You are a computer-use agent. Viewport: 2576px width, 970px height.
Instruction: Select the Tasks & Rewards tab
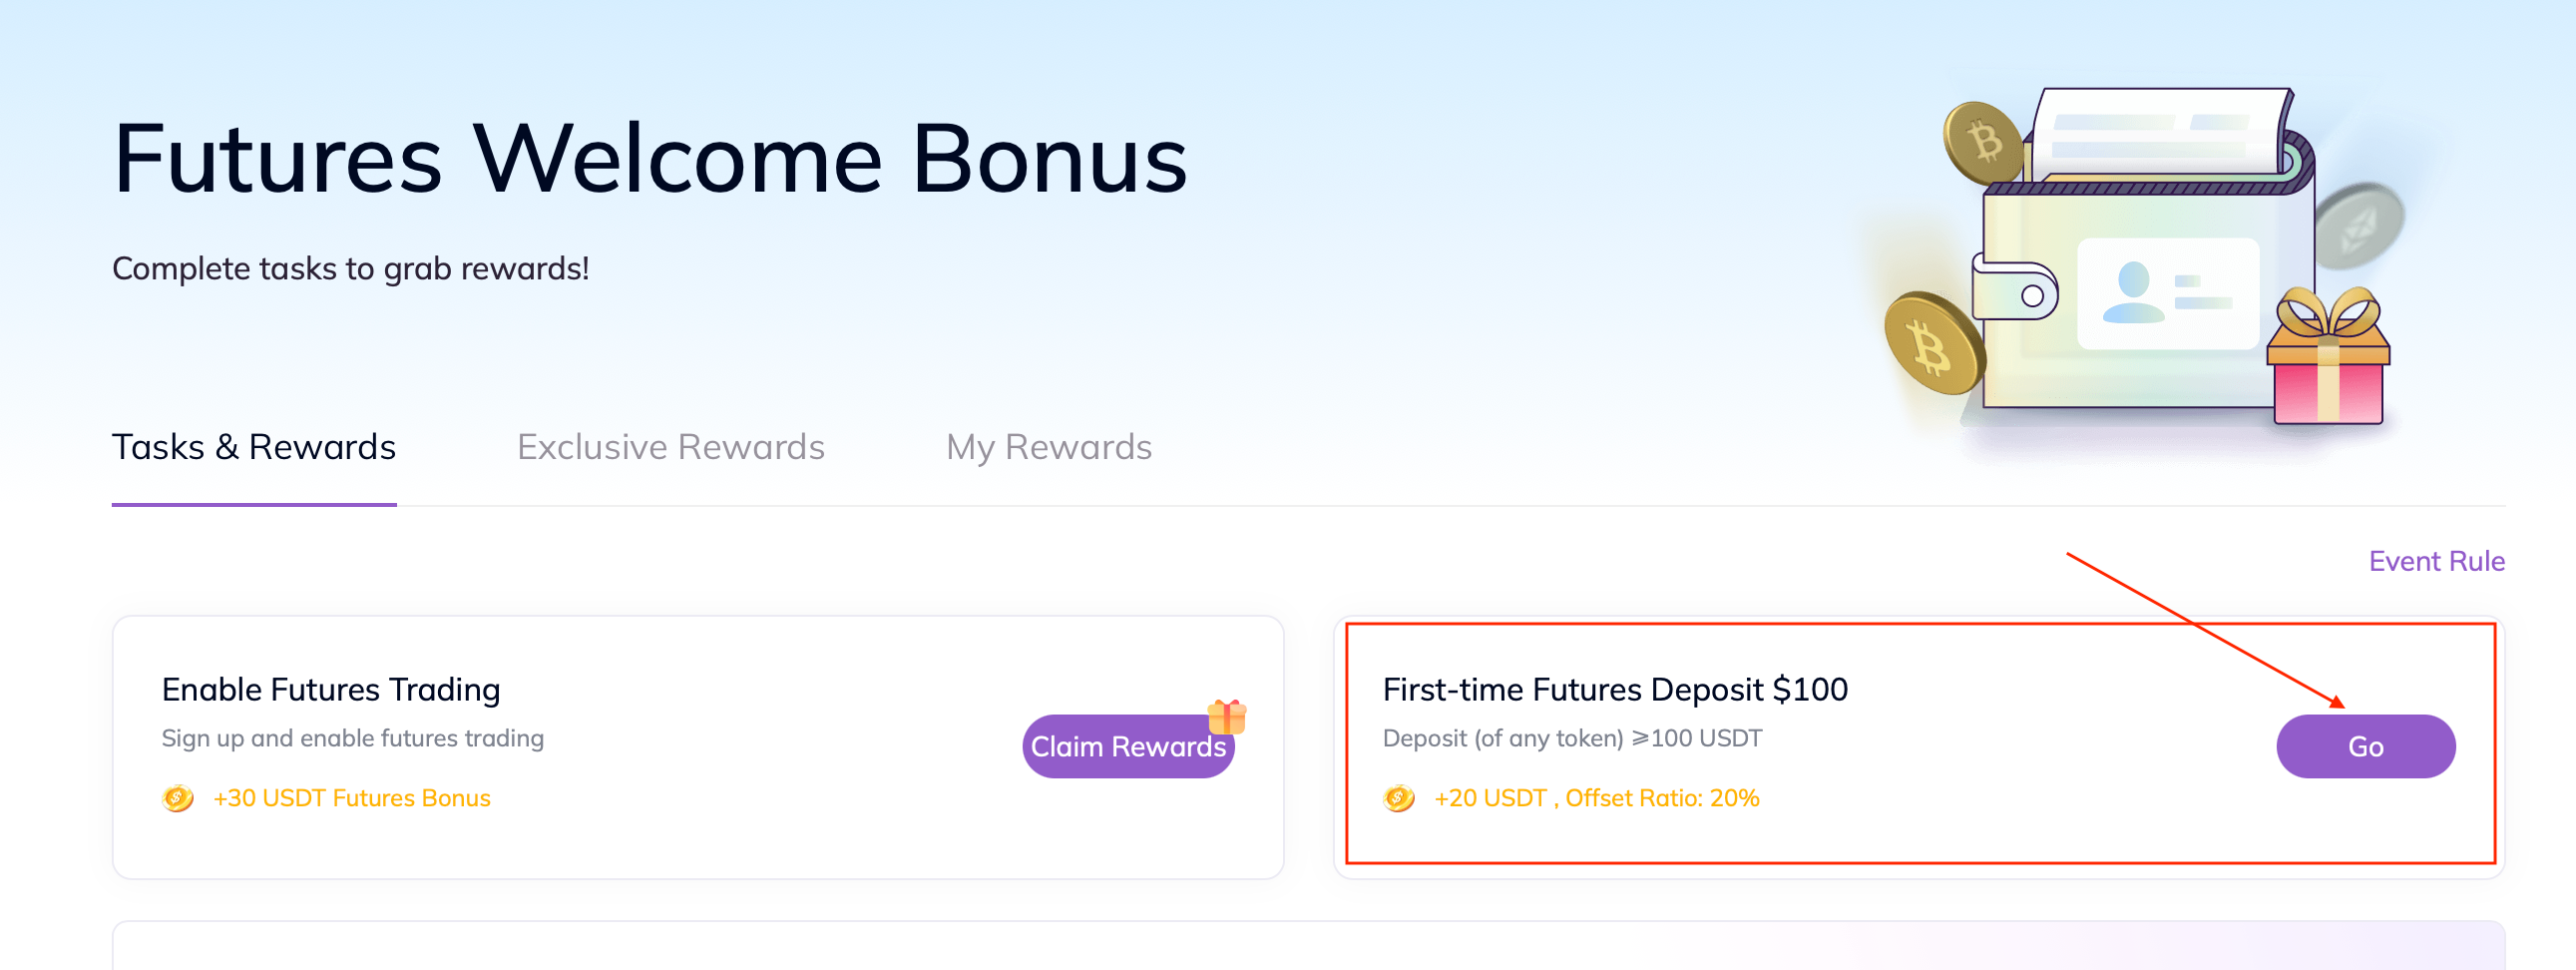click(254, 446)
